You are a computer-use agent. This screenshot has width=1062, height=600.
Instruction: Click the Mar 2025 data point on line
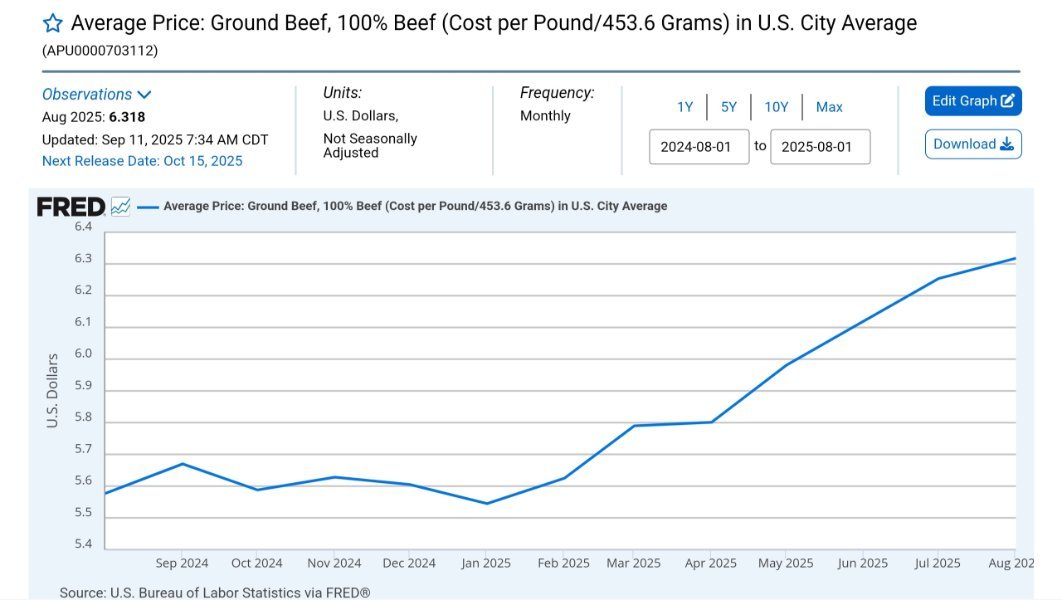pos(634,426)
